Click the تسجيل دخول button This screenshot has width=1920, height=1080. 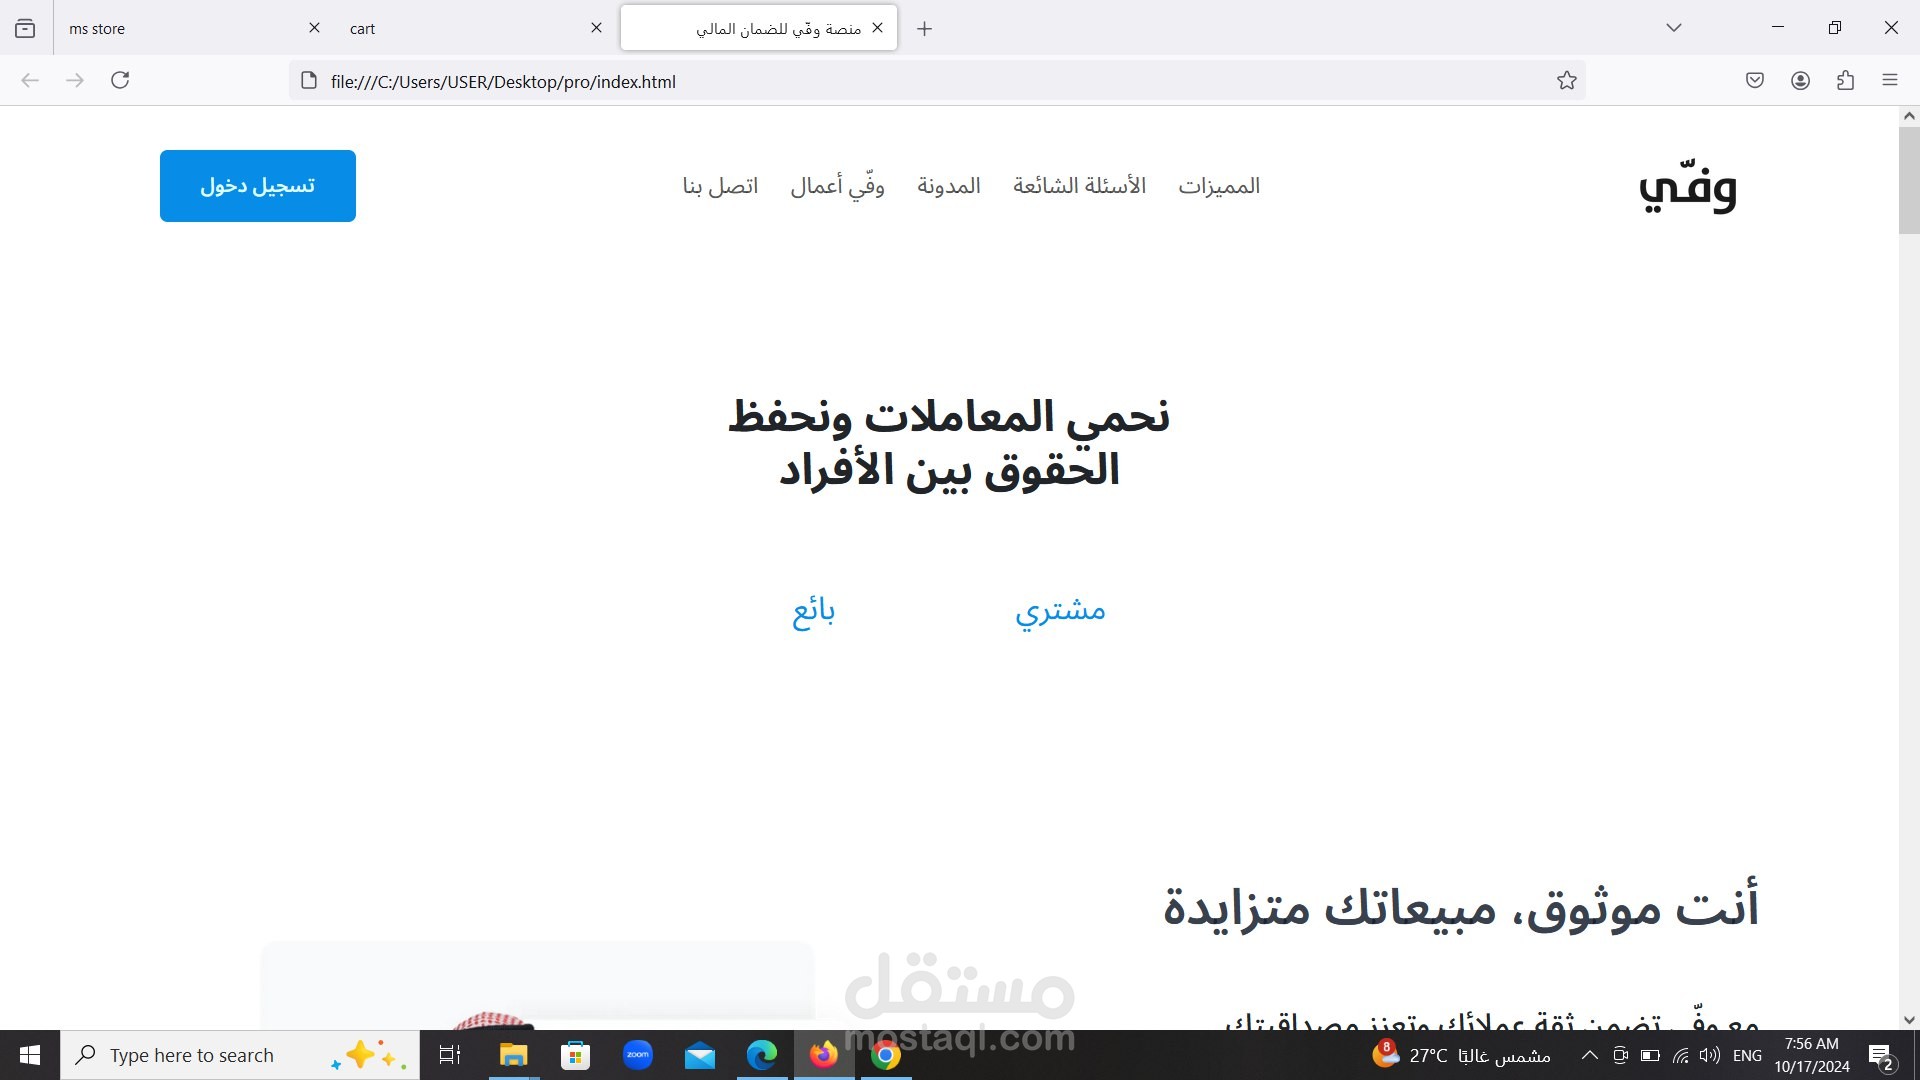click(x=257, y=185)
